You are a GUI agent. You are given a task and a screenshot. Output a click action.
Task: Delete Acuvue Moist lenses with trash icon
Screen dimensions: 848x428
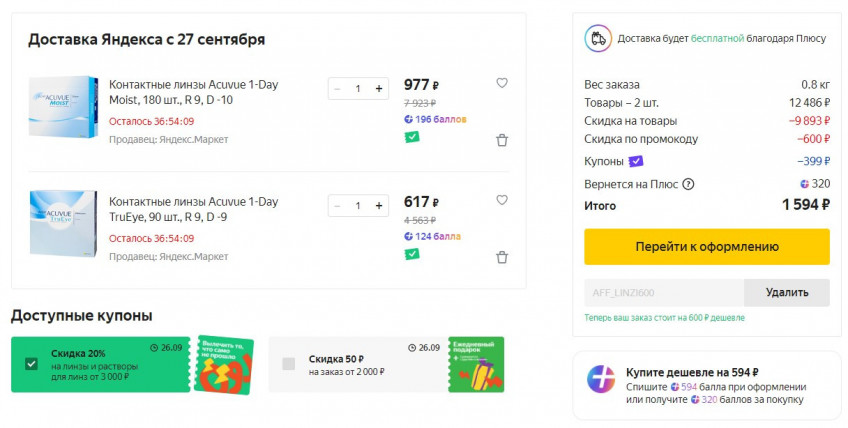click(502, 140)
